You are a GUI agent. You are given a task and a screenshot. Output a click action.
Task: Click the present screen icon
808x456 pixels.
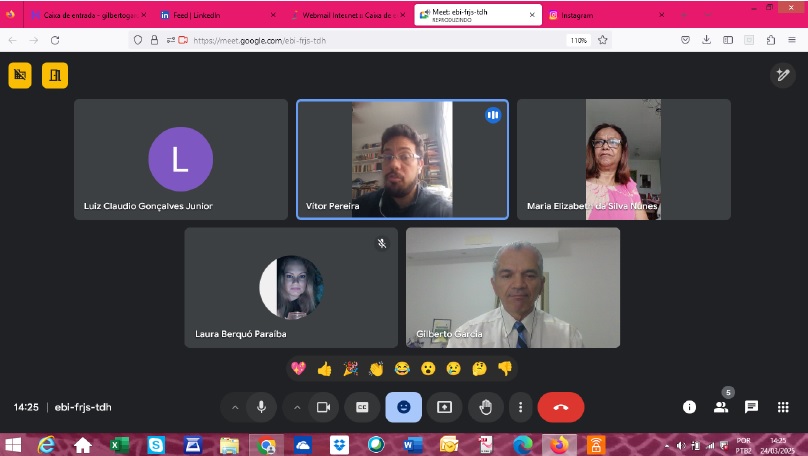click(444, 407)
